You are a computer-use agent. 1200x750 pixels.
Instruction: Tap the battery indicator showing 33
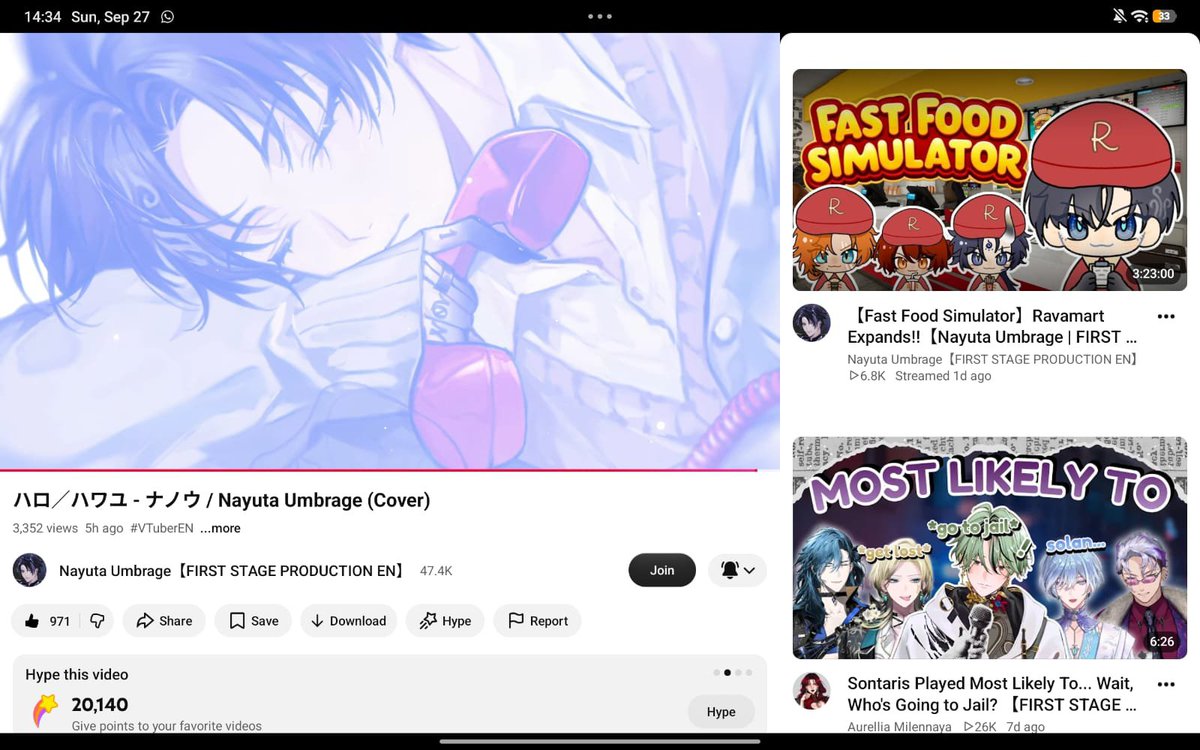tap(1164, 16)
